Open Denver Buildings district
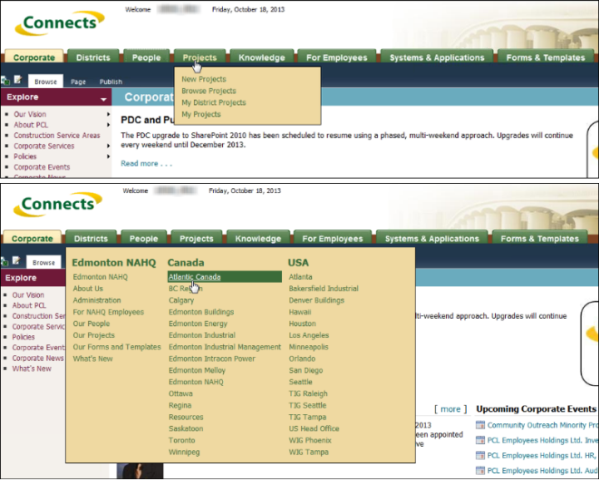 click(316, 300)
